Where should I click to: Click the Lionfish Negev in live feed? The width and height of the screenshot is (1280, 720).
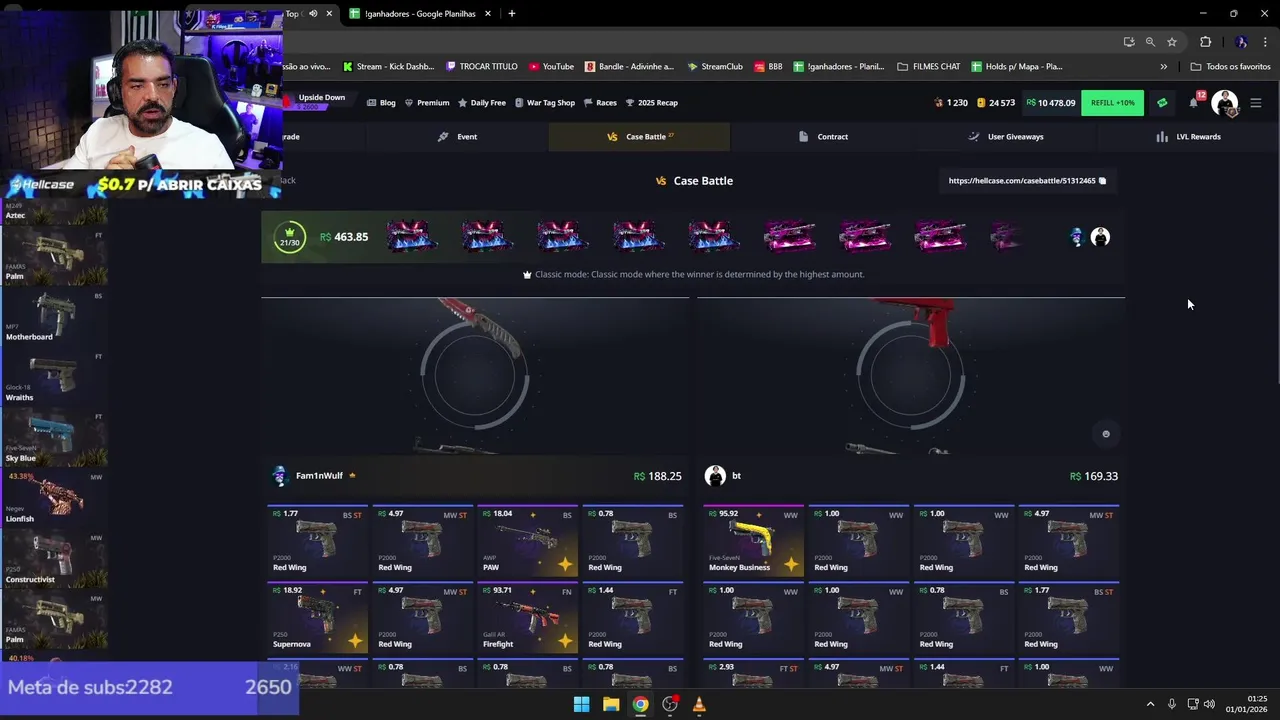click(x=55, y=498)
